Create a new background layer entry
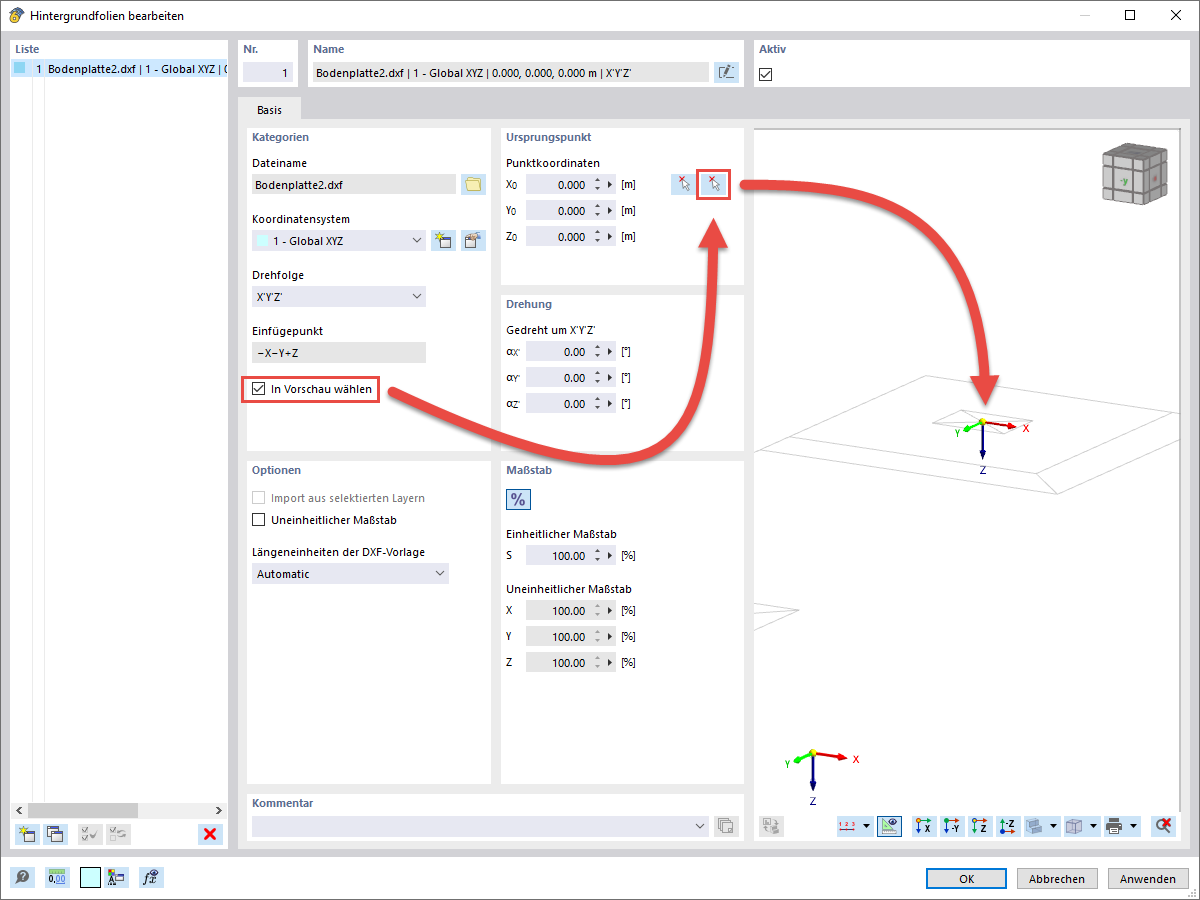1200x900 pixels. coord(25,834)
